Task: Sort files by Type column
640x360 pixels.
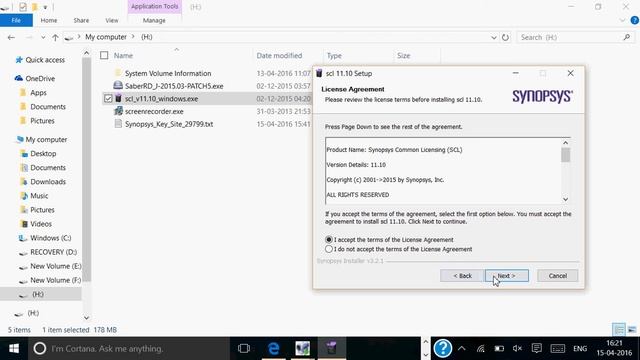Action: [x=334, y=56]
